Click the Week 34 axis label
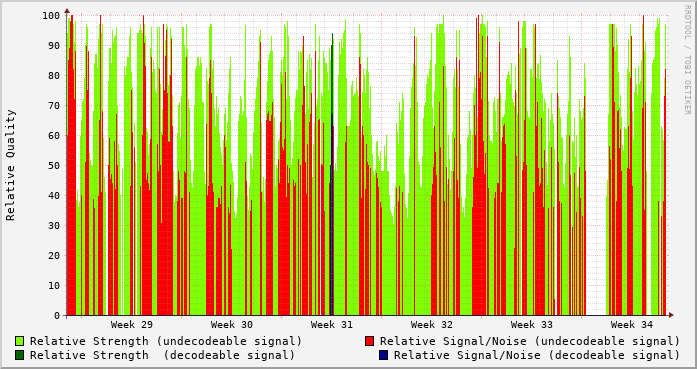The image size is (697, 369). (632, 325)
